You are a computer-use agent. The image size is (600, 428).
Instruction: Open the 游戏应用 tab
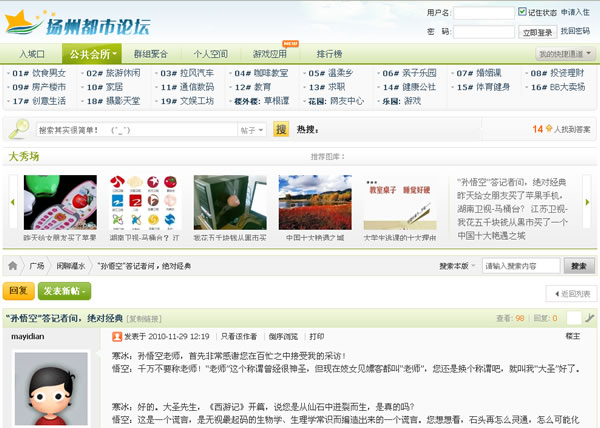pyautogui.click(x=270, y=54)
